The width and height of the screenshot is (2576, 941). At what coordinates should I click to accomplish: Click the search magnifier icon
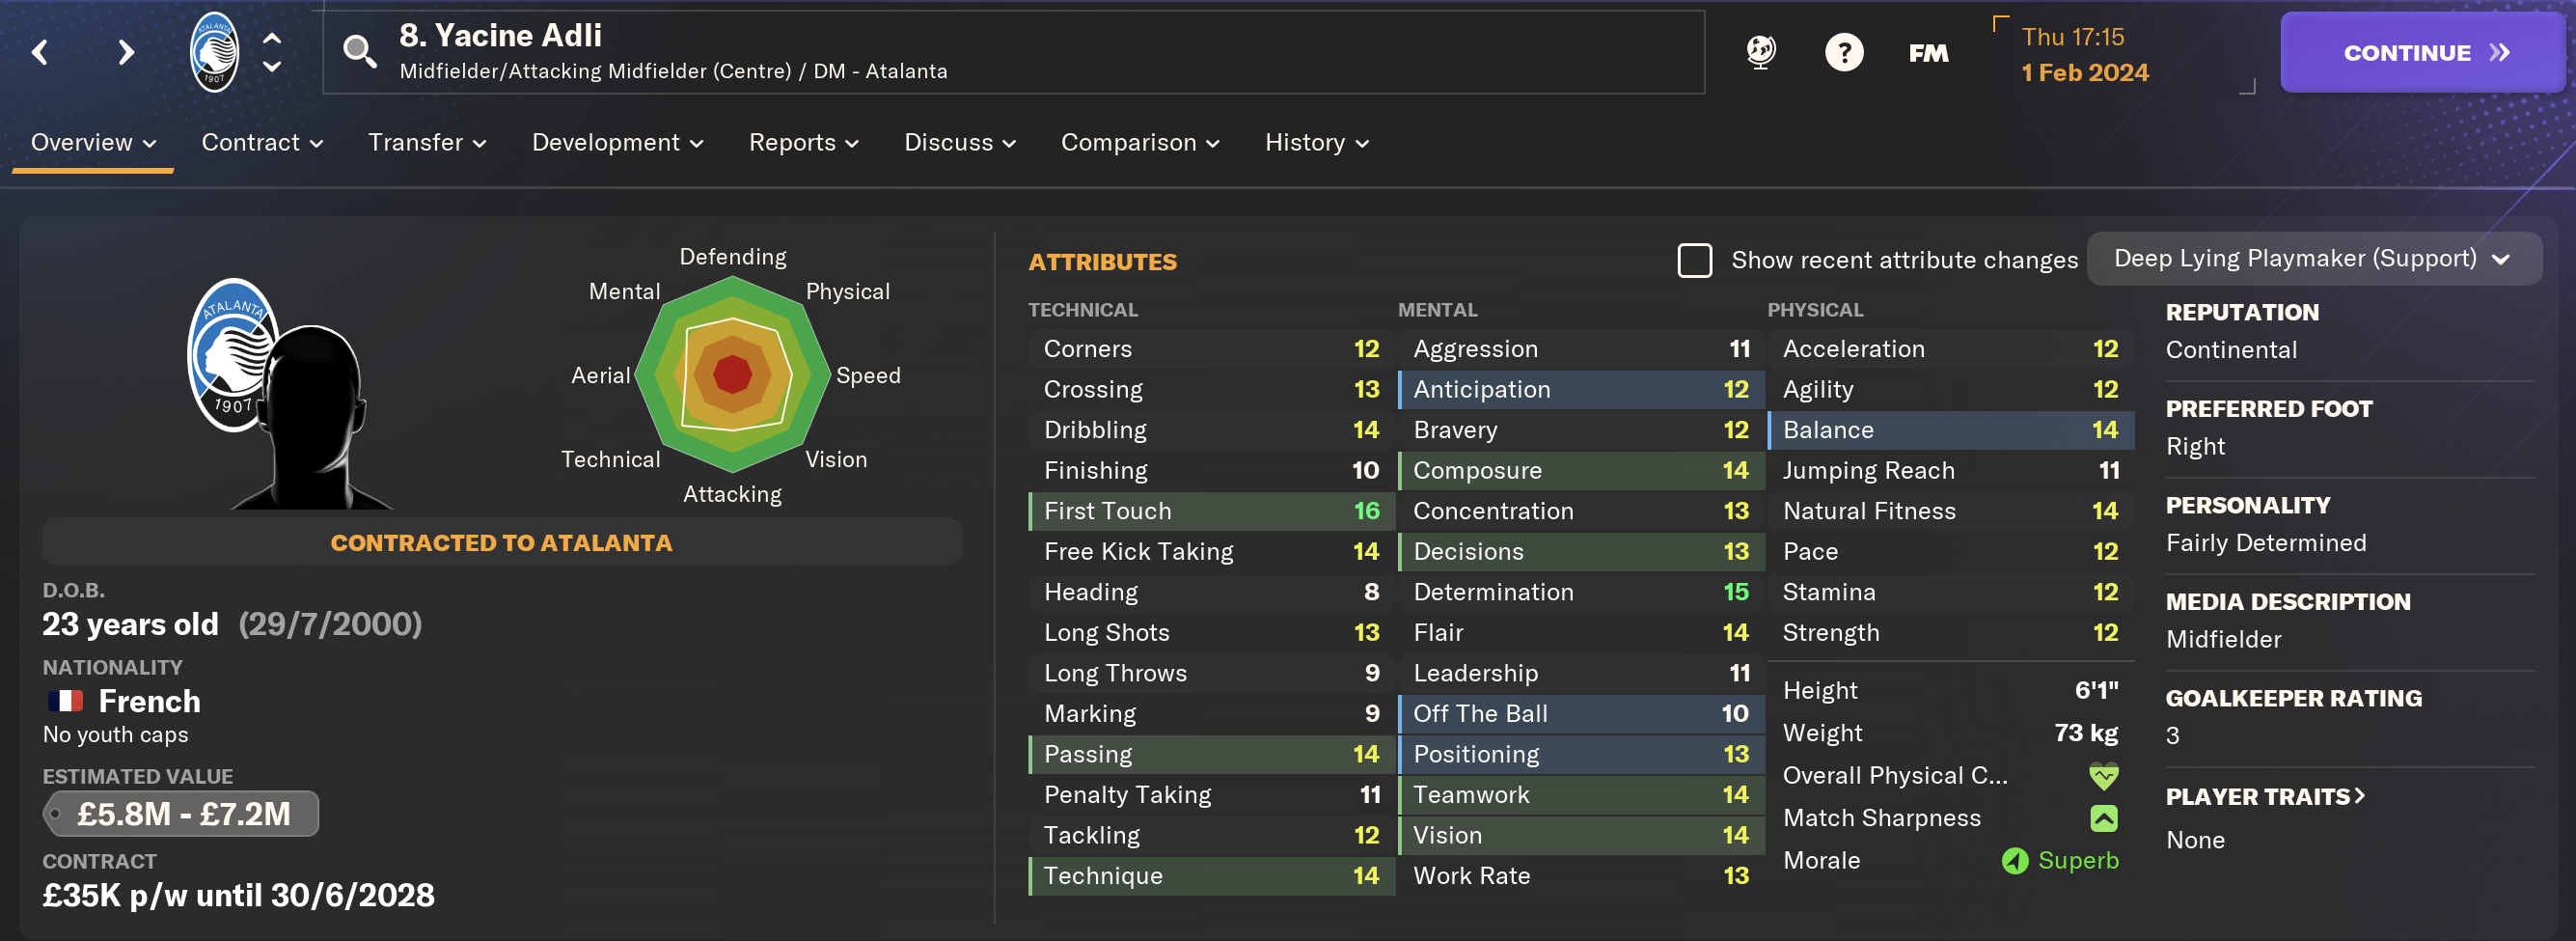[359, 51]
